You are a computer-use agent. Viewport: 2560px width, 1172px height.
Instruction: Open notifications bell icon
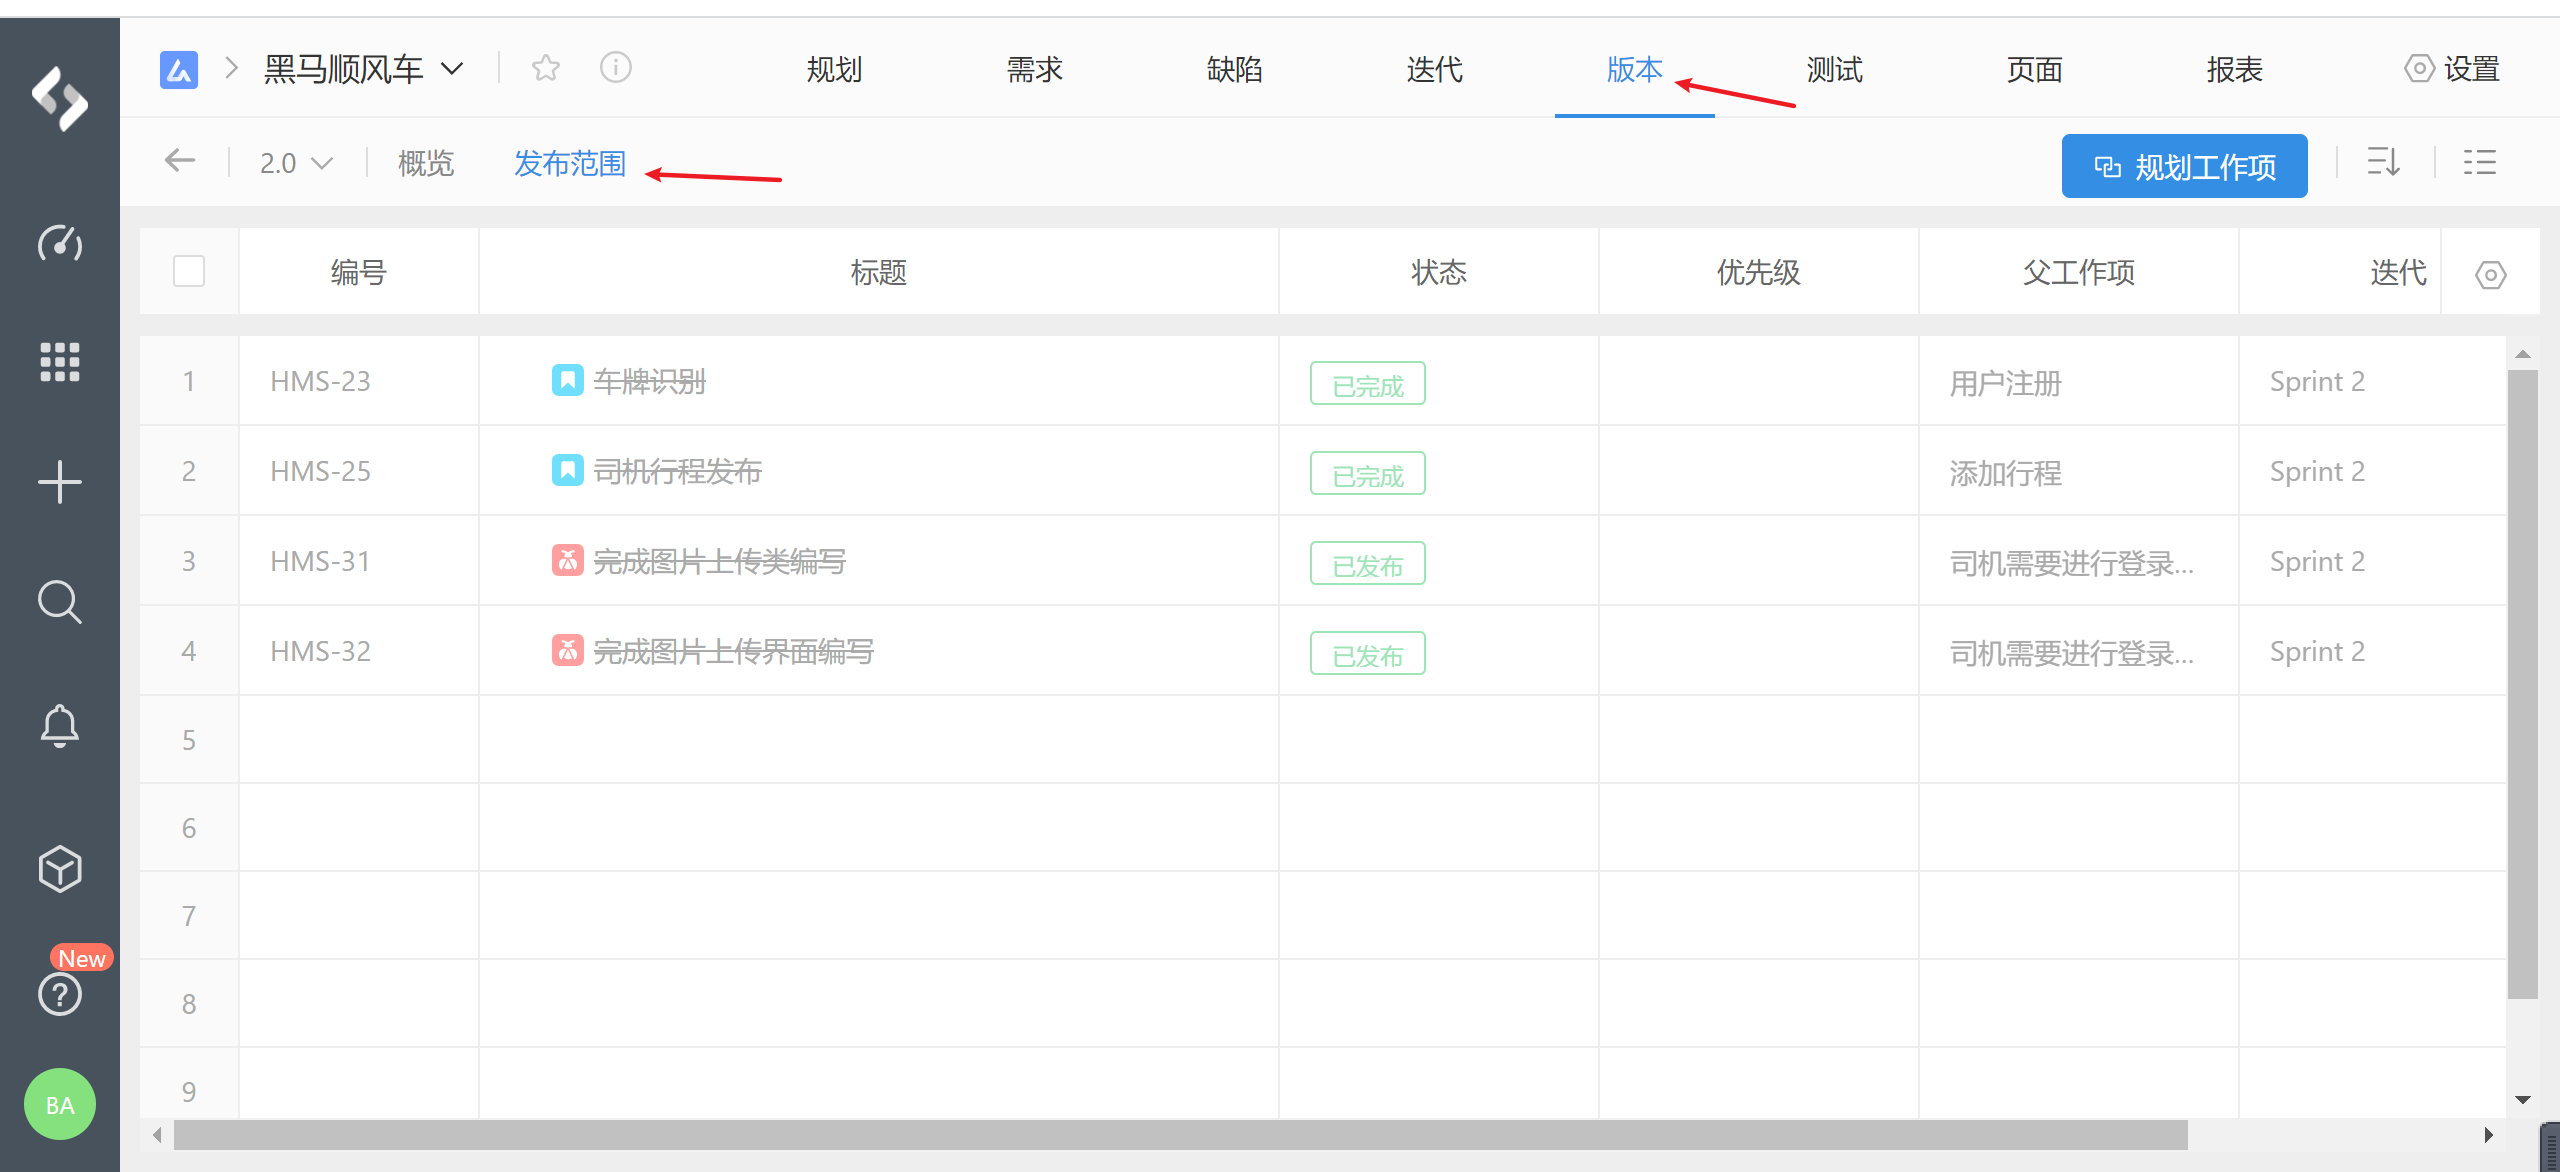(x=59, y=726)
